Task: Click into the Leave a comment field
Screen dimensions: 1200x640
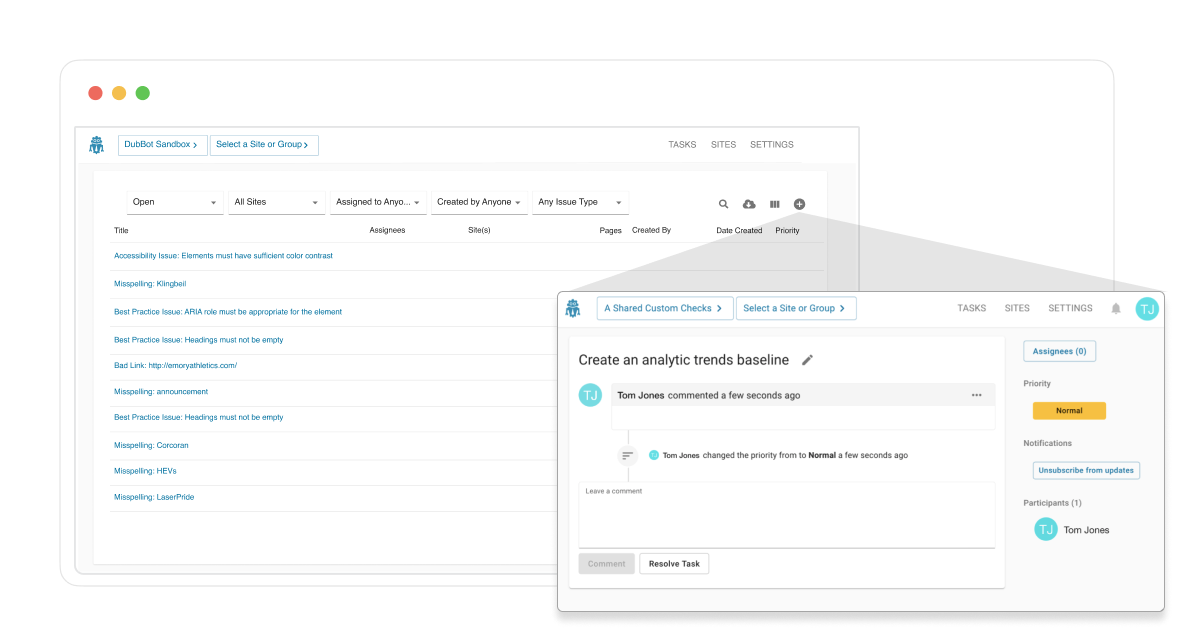Action: 786,514
